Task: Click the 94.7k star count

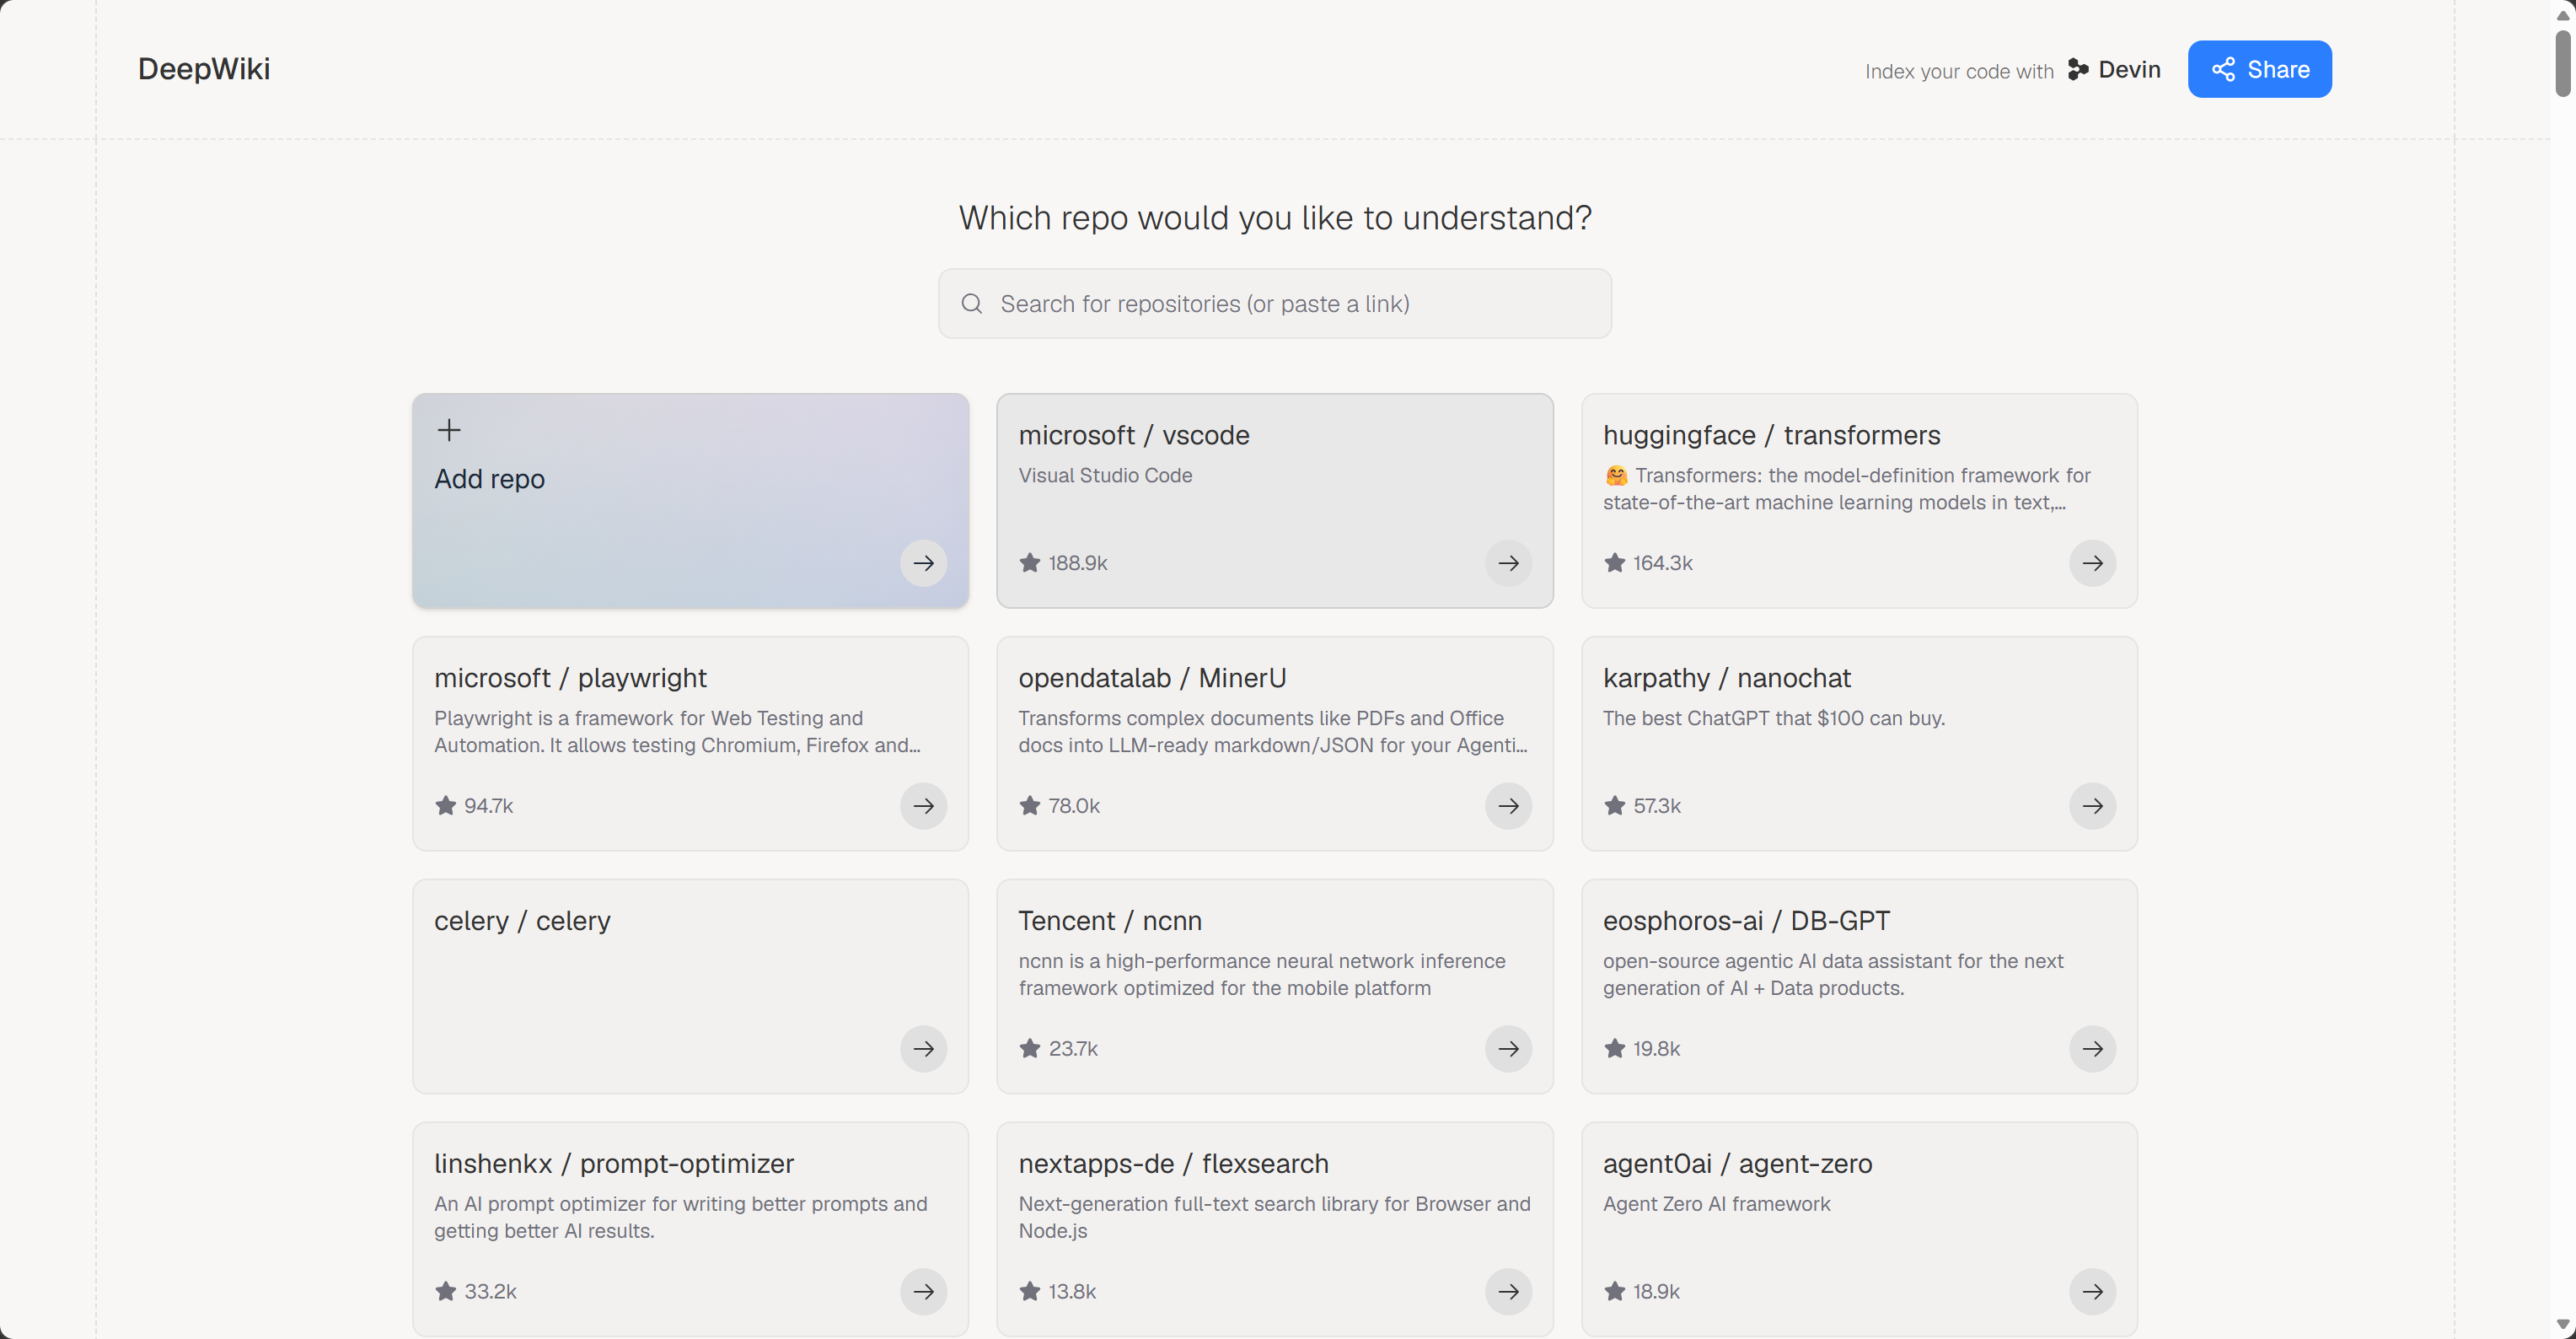Action: point(488,806)
